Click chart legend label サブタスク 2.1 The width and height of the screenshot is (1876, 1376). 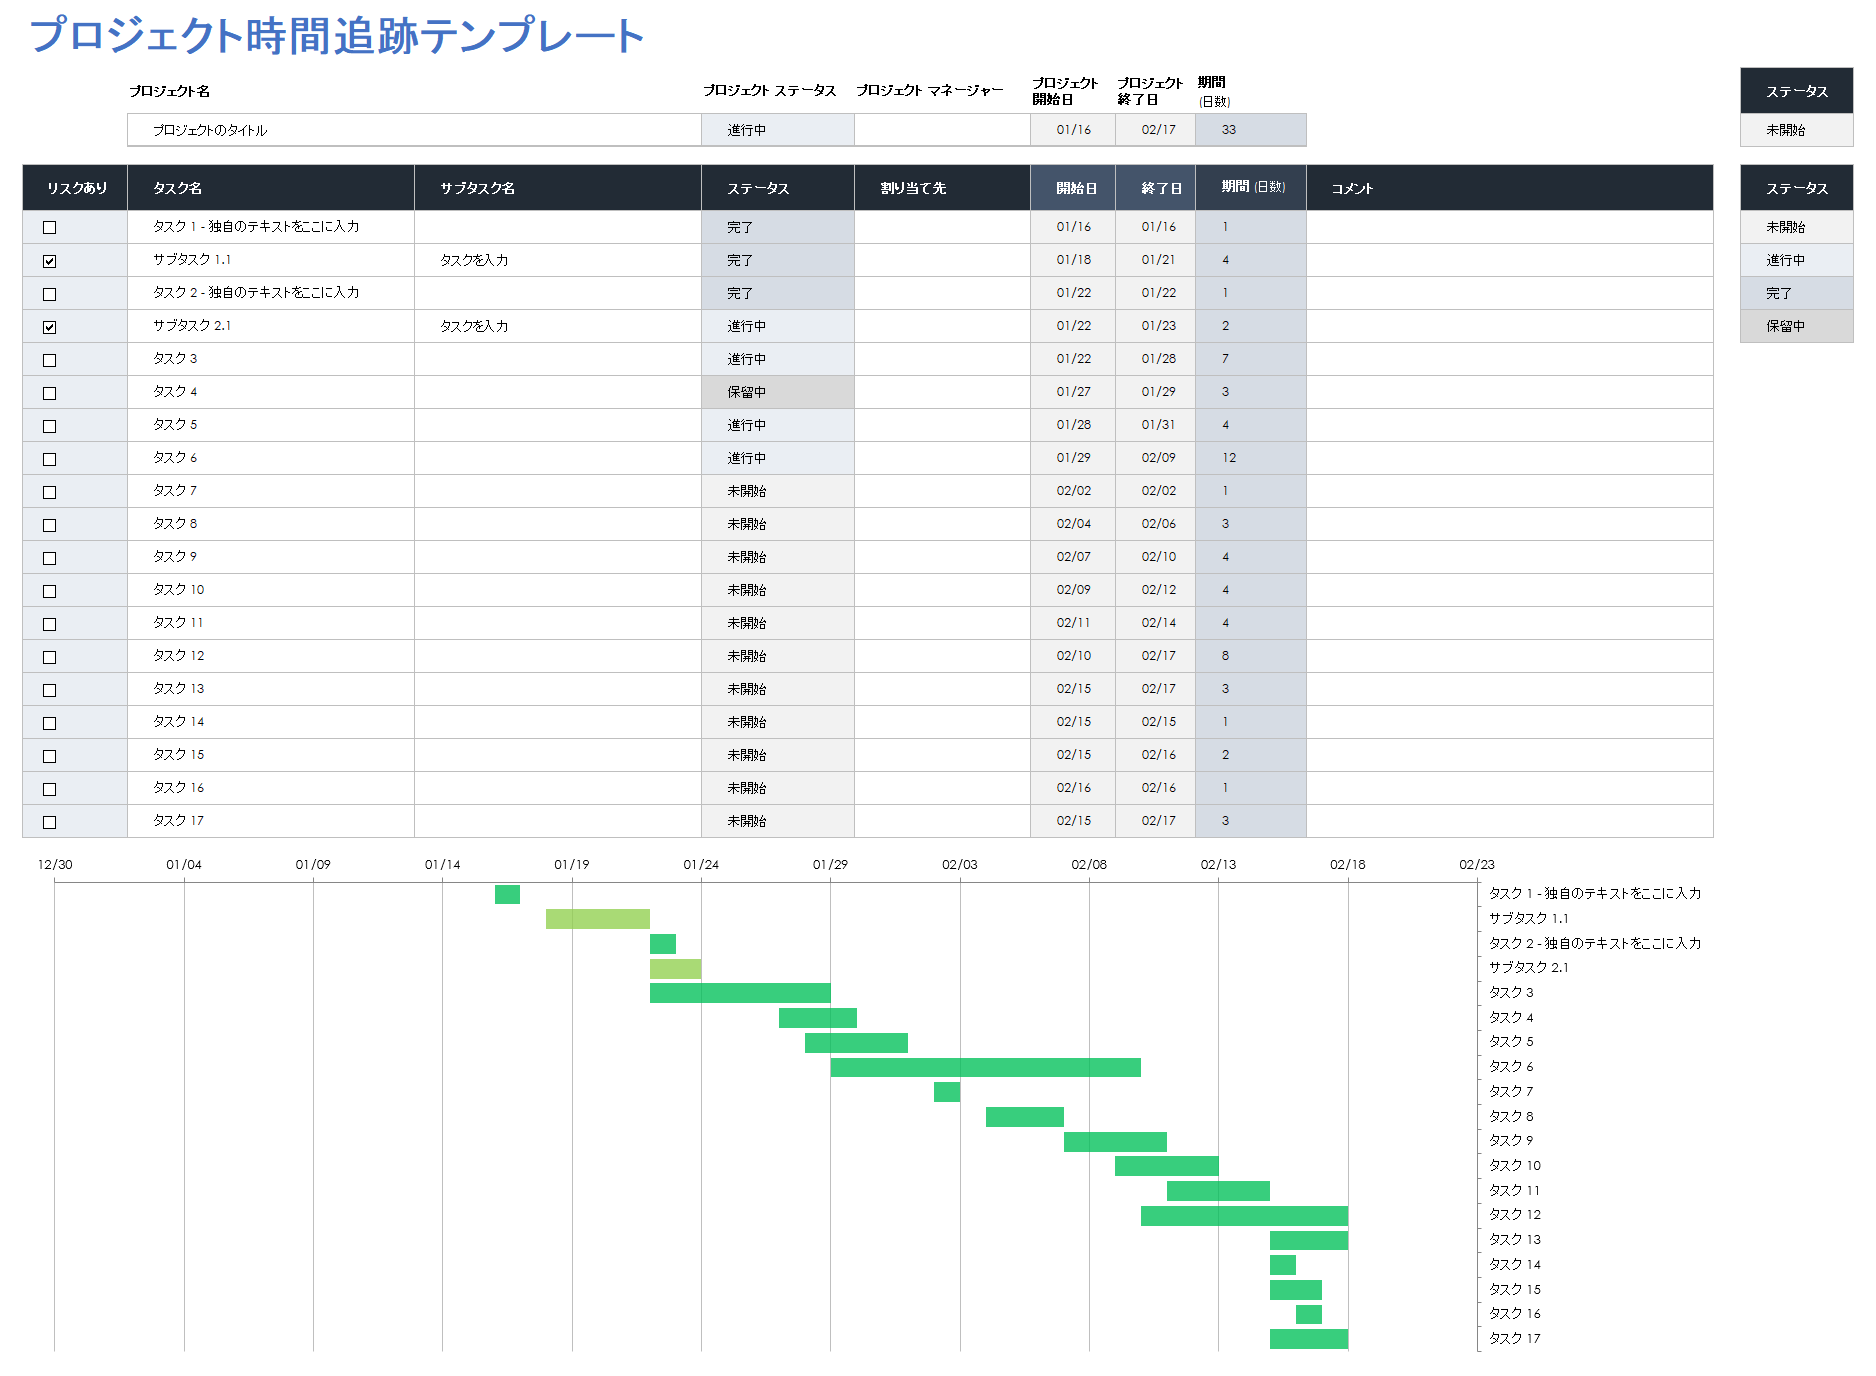coord(1528,968)
